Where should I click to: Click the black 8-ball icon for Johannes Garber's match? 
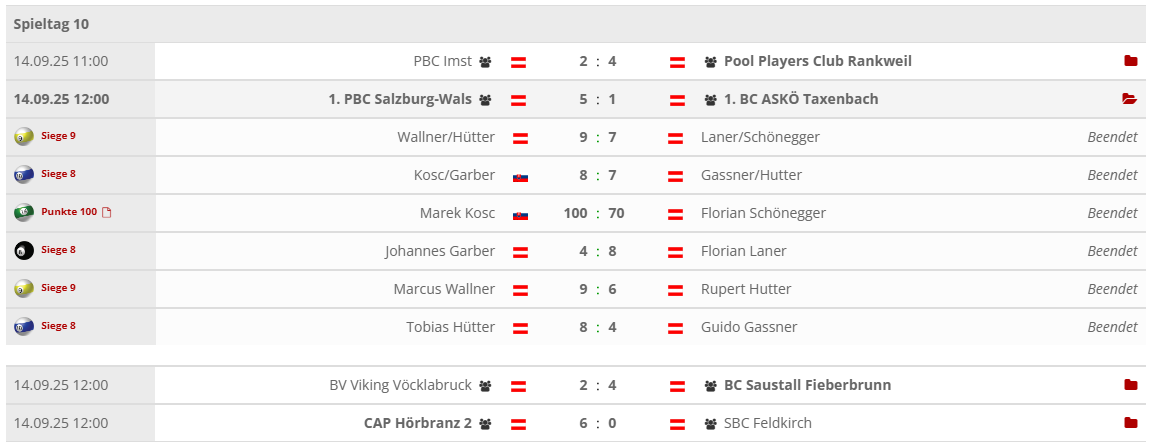tap(24, 251)
